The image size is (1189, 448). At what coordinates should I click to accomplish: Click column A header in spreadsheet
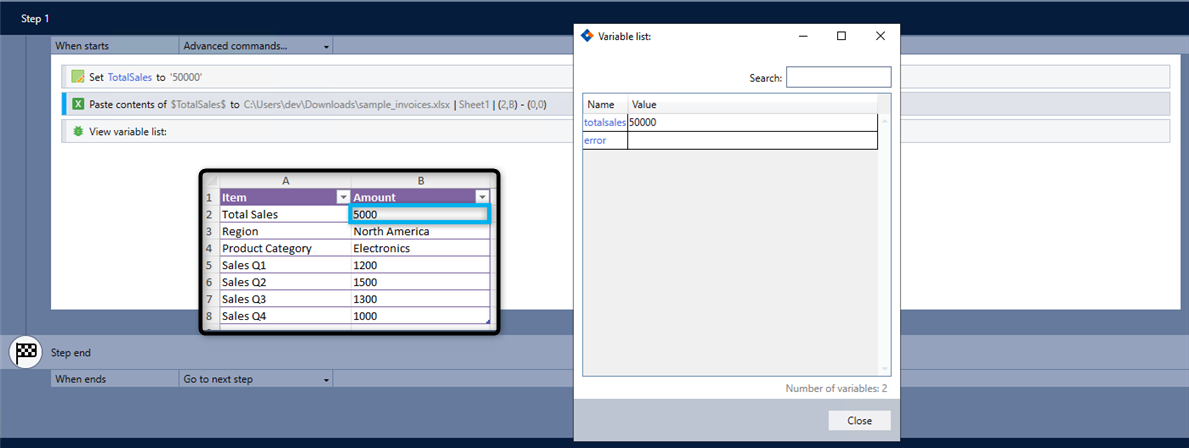click(x=285, y=180)
